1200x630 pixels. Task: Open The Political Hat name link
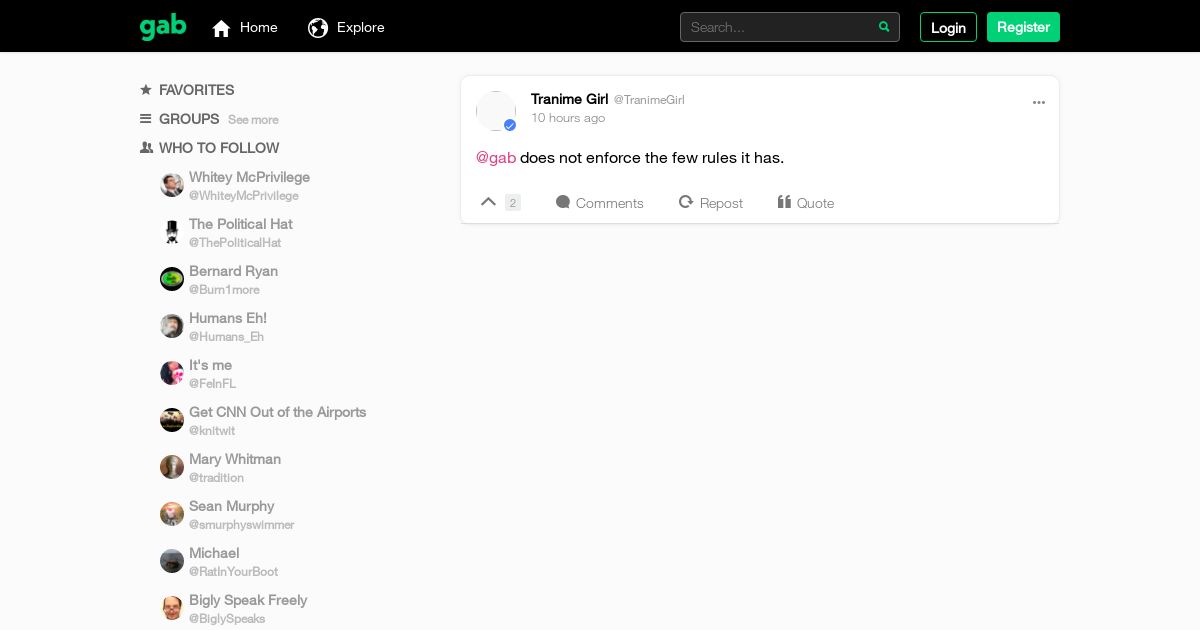click(x=241, y=224)
